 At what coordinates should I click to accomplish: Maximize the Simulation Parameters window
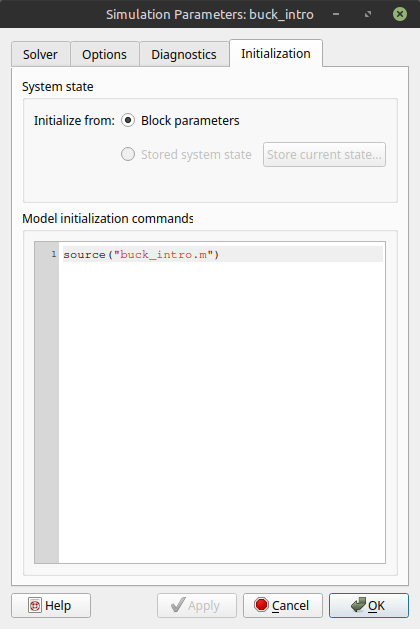pyautogui.click(x=368, y=14)
